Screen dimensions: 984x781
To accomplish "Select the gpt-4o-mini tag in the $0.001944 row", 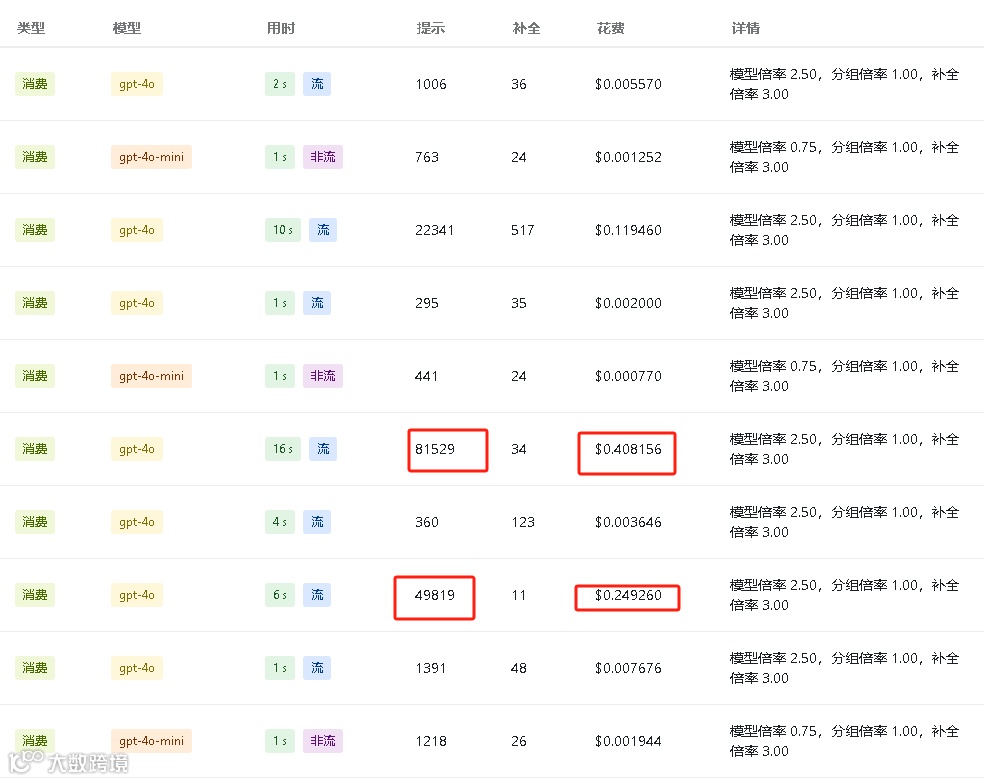I will click(x=151, y=741).
